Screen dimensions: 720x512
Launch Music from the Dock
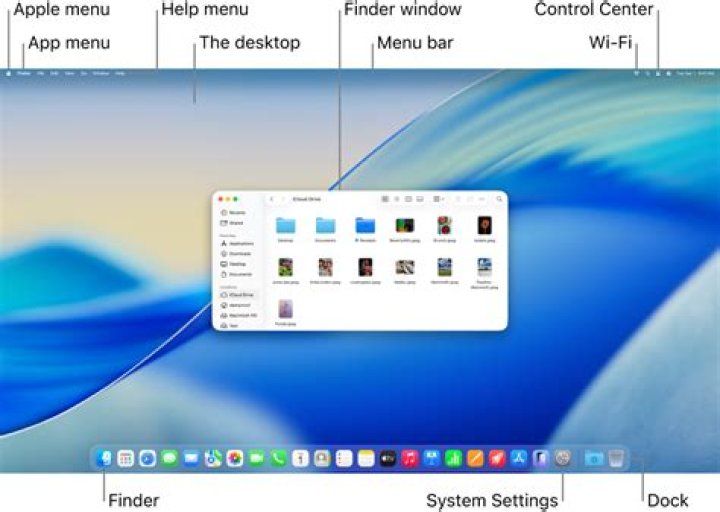coord(410,458)
